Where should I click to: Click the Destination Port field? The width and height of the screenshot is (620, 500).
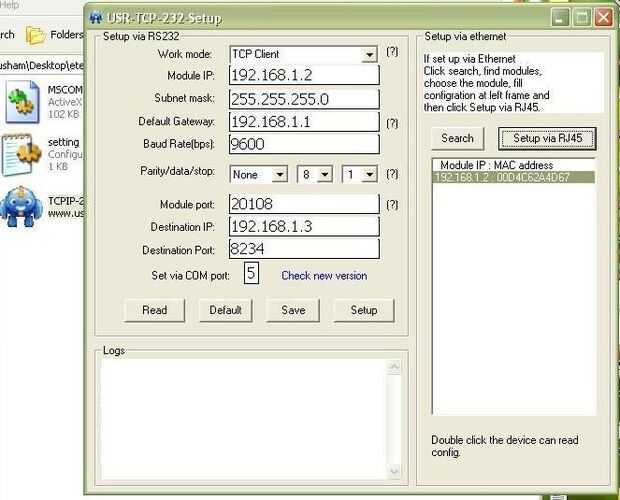click(304, 249)
